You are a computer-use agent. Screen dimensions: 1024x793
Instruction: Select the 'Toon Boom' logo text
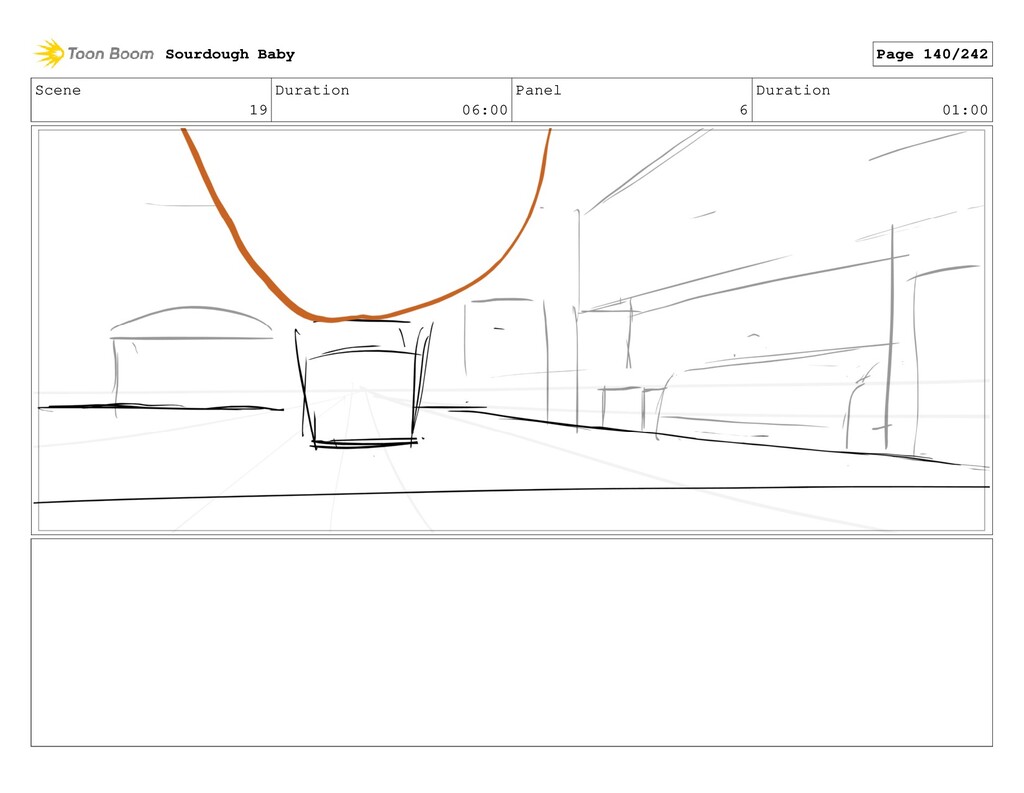110,54
